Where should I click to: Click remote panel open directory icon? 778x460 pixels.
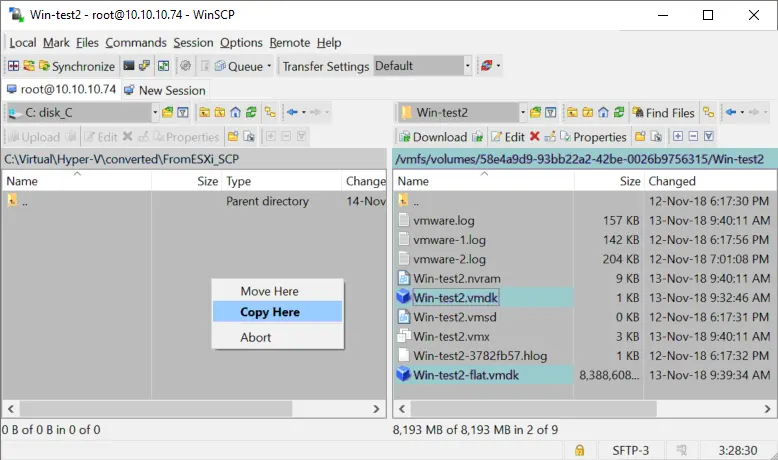coord(535,113)
